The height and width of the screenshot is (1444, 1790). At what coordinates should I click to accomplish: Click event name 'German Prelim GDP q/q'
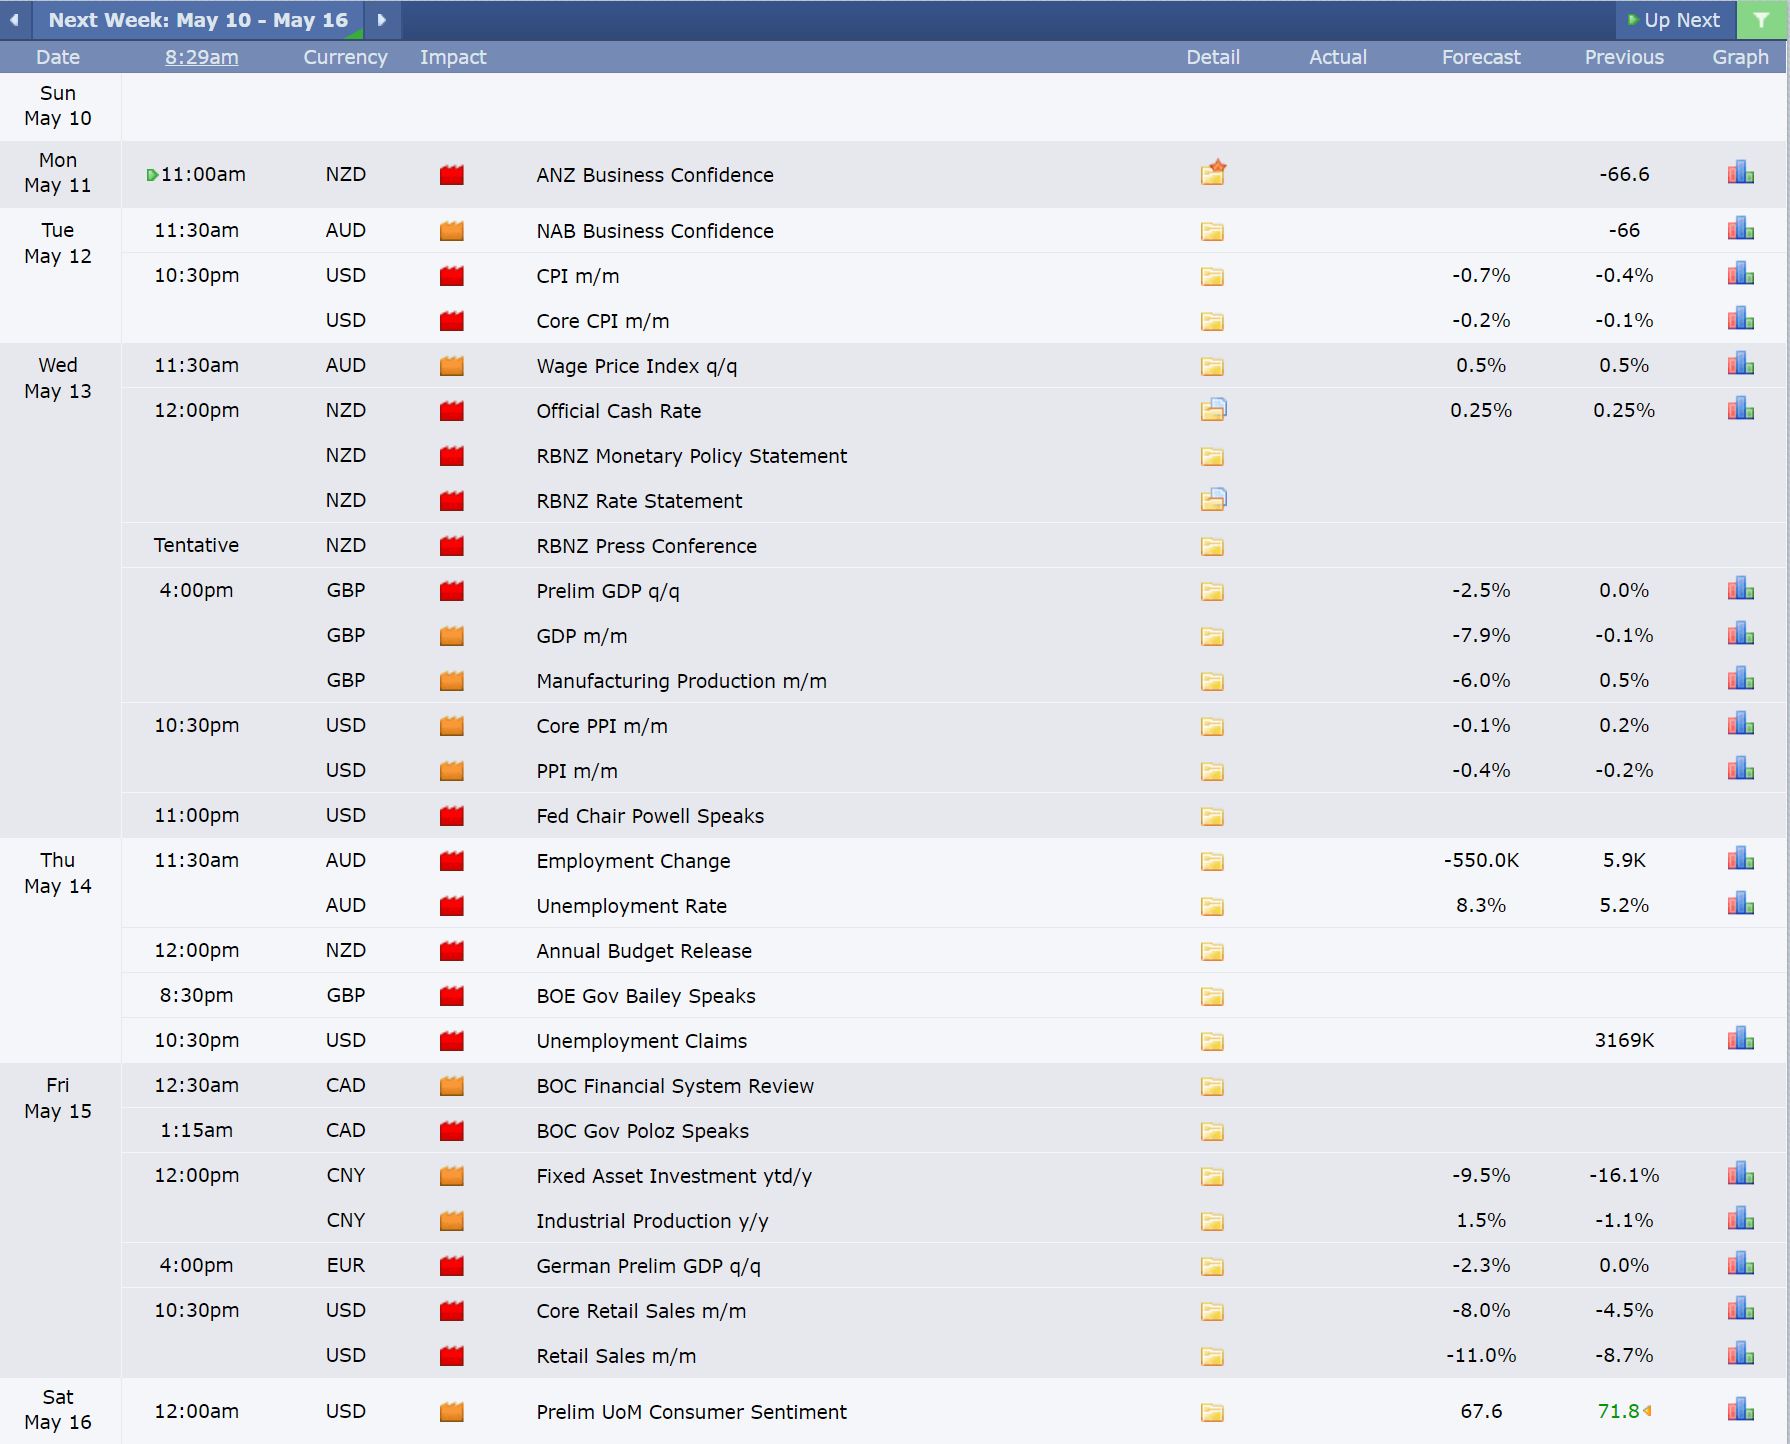(648, 1266)
